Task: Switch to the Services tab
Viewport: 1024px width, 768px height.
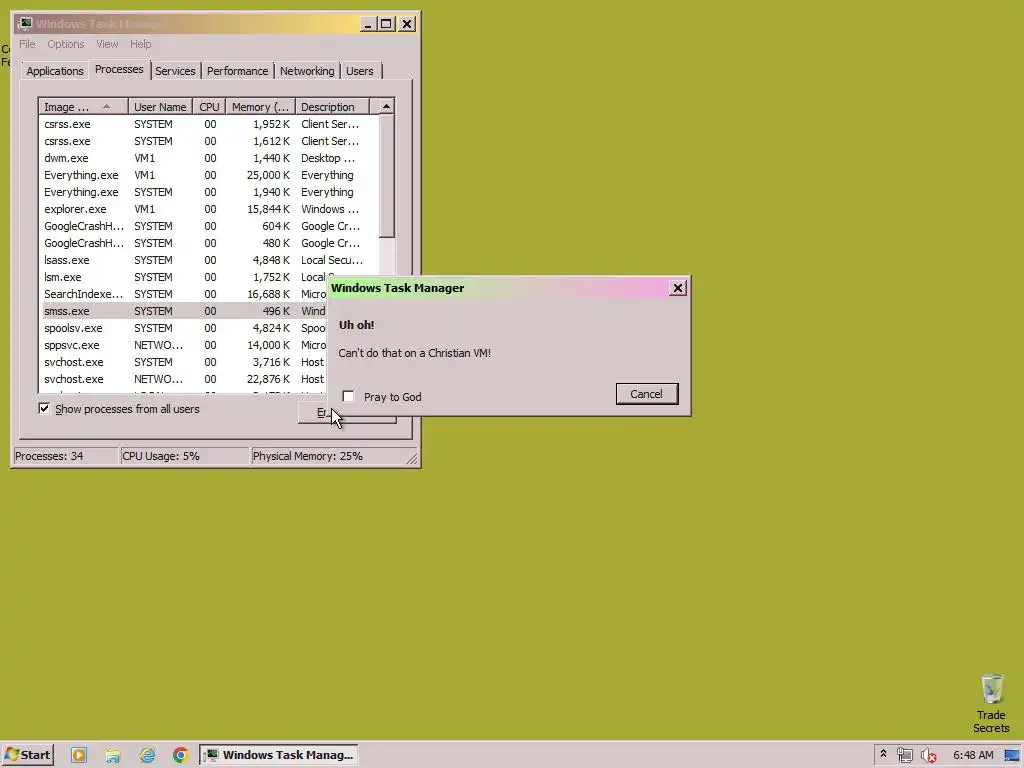Action: [x=175, y=71]
